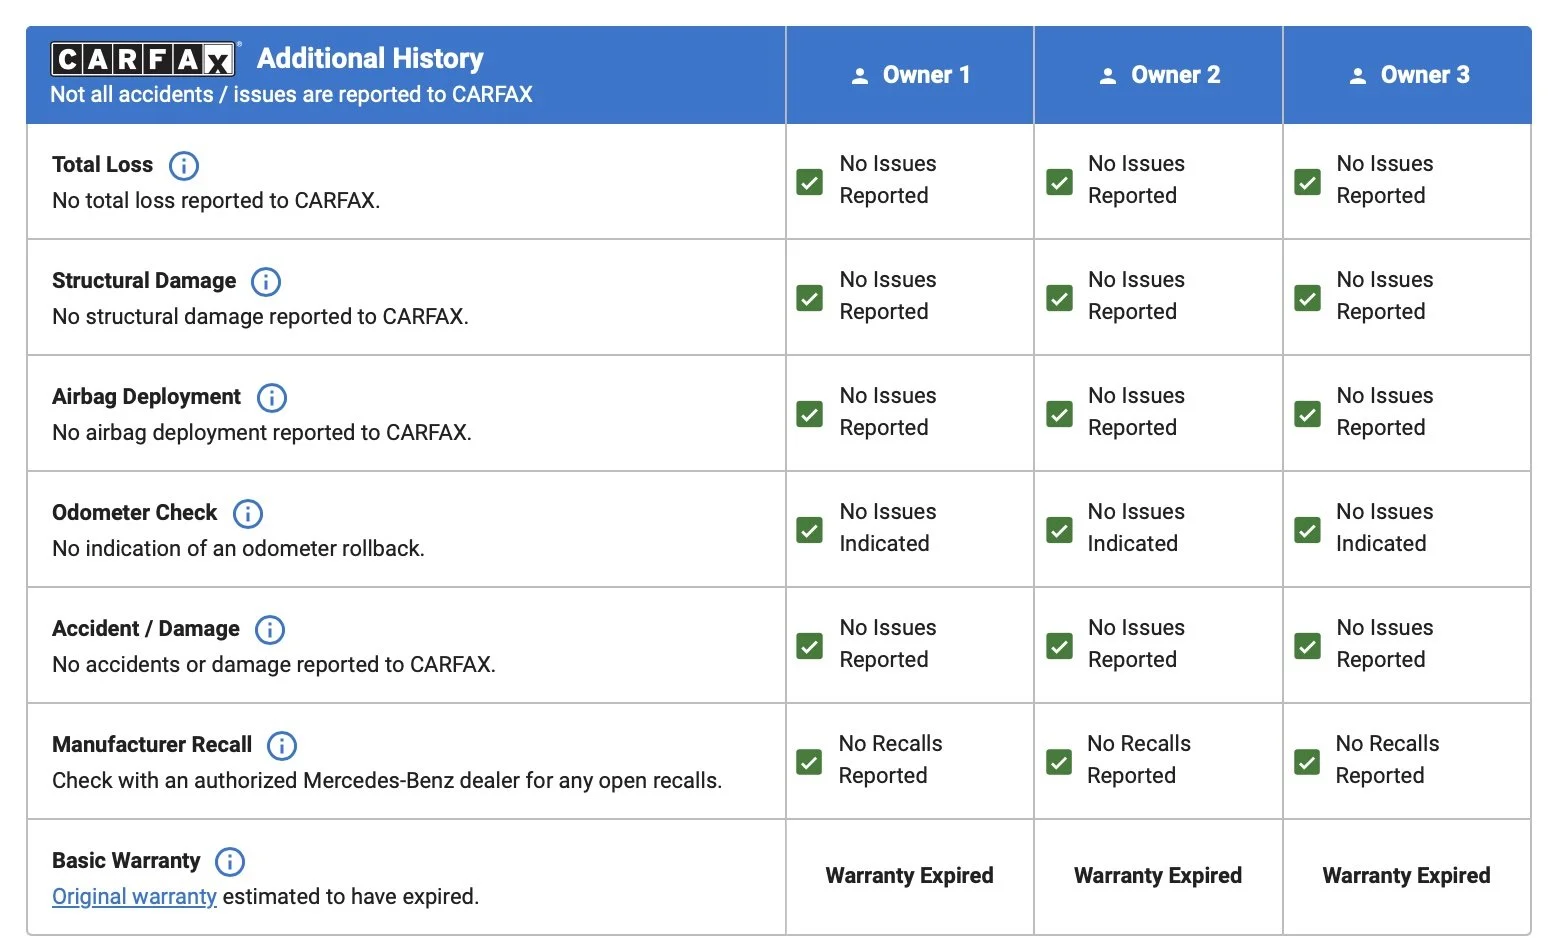The image size is (1564, 948).
Task: Click Owner 2 Accident / Damage green checkmark
Action: click(1059, 646)
